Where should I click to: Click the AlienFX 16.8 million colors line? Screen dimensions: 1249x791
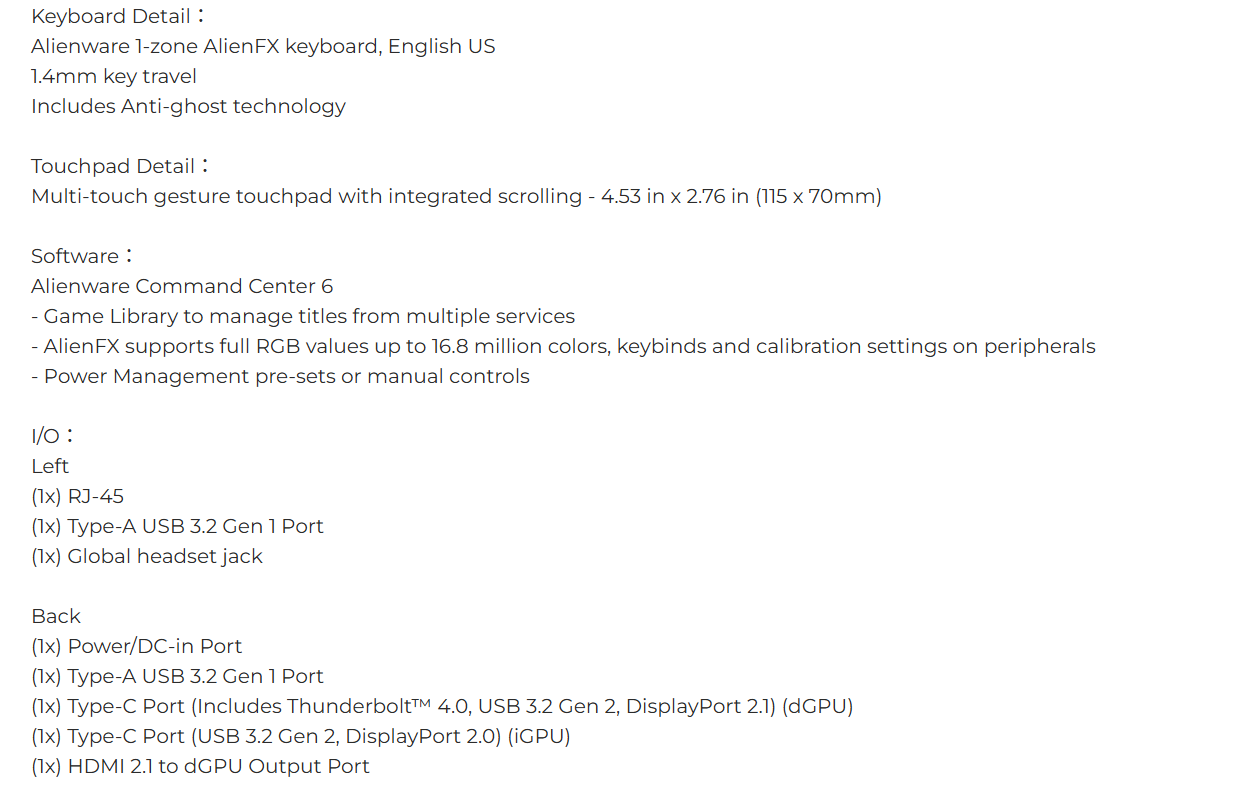click(563, 347)
